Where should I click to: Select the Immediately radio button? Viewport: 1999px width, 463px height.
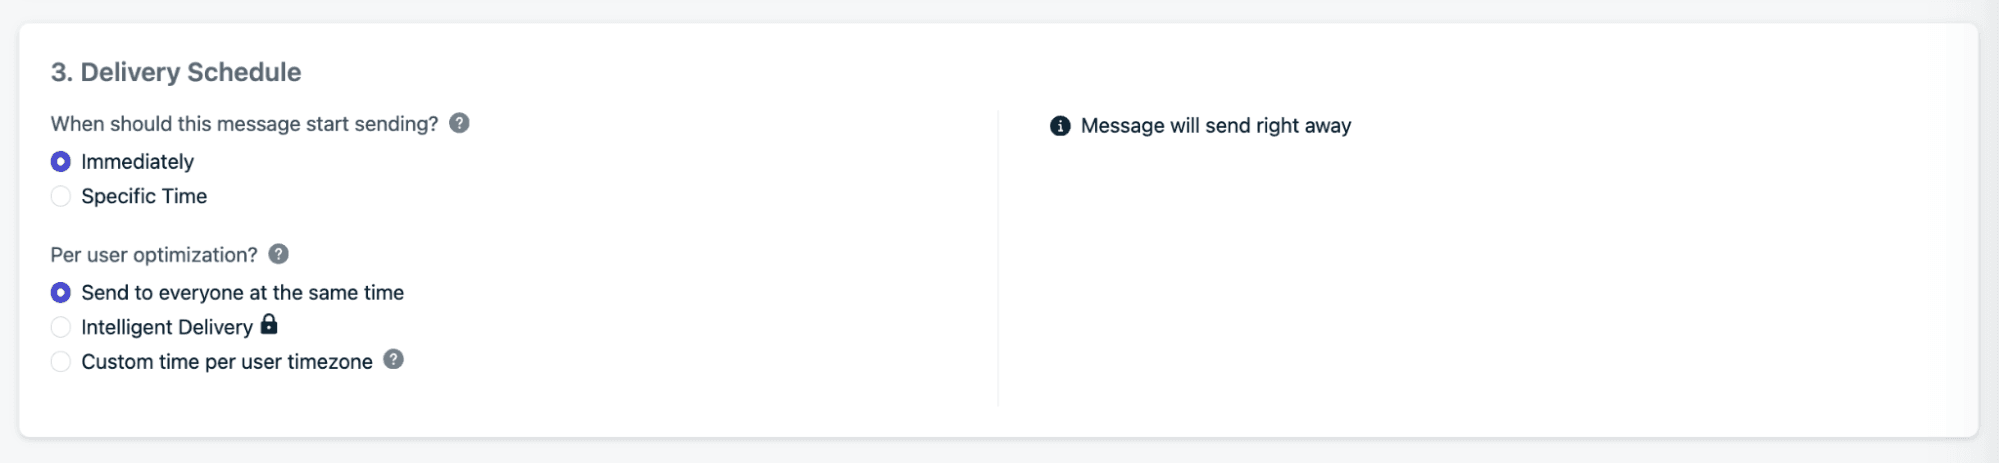(61, 162)
